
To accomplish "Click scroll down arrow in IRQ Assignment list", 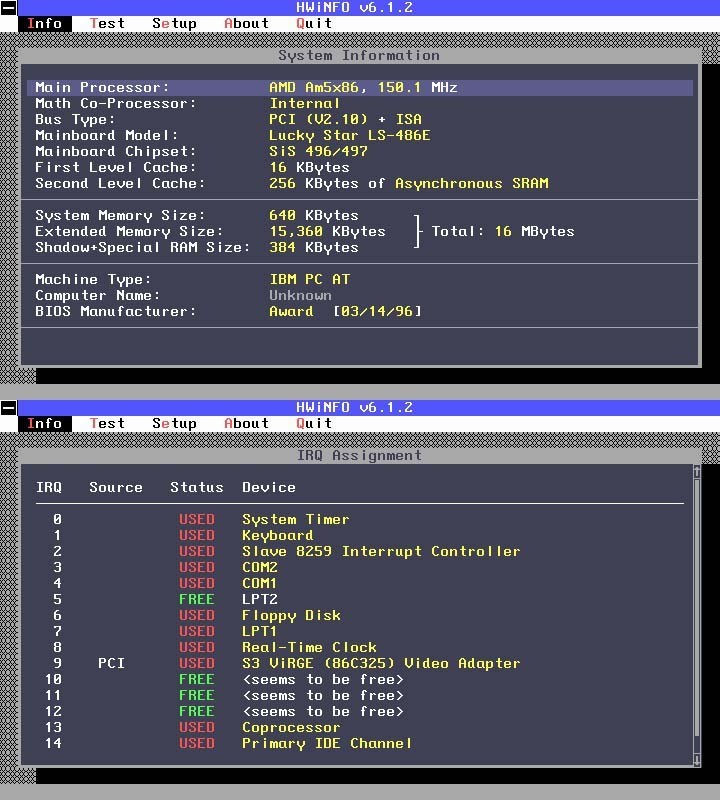I will click(697, 759).
